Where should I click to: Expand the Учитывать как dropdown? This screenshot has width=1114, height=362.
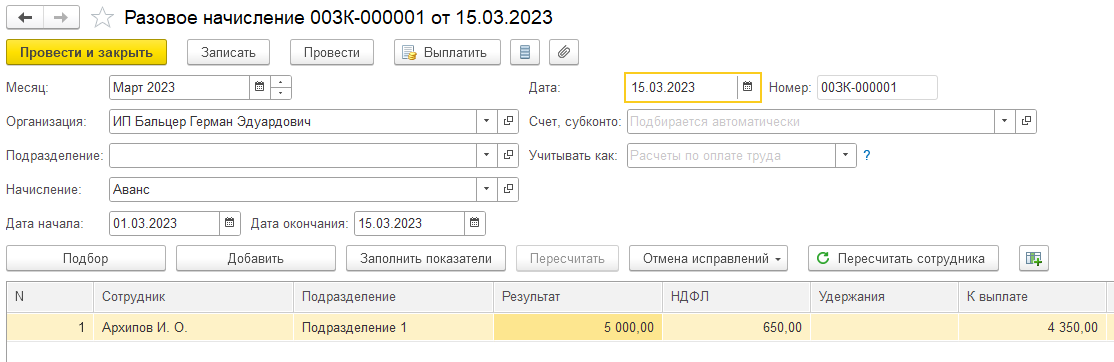pos(845,155)
